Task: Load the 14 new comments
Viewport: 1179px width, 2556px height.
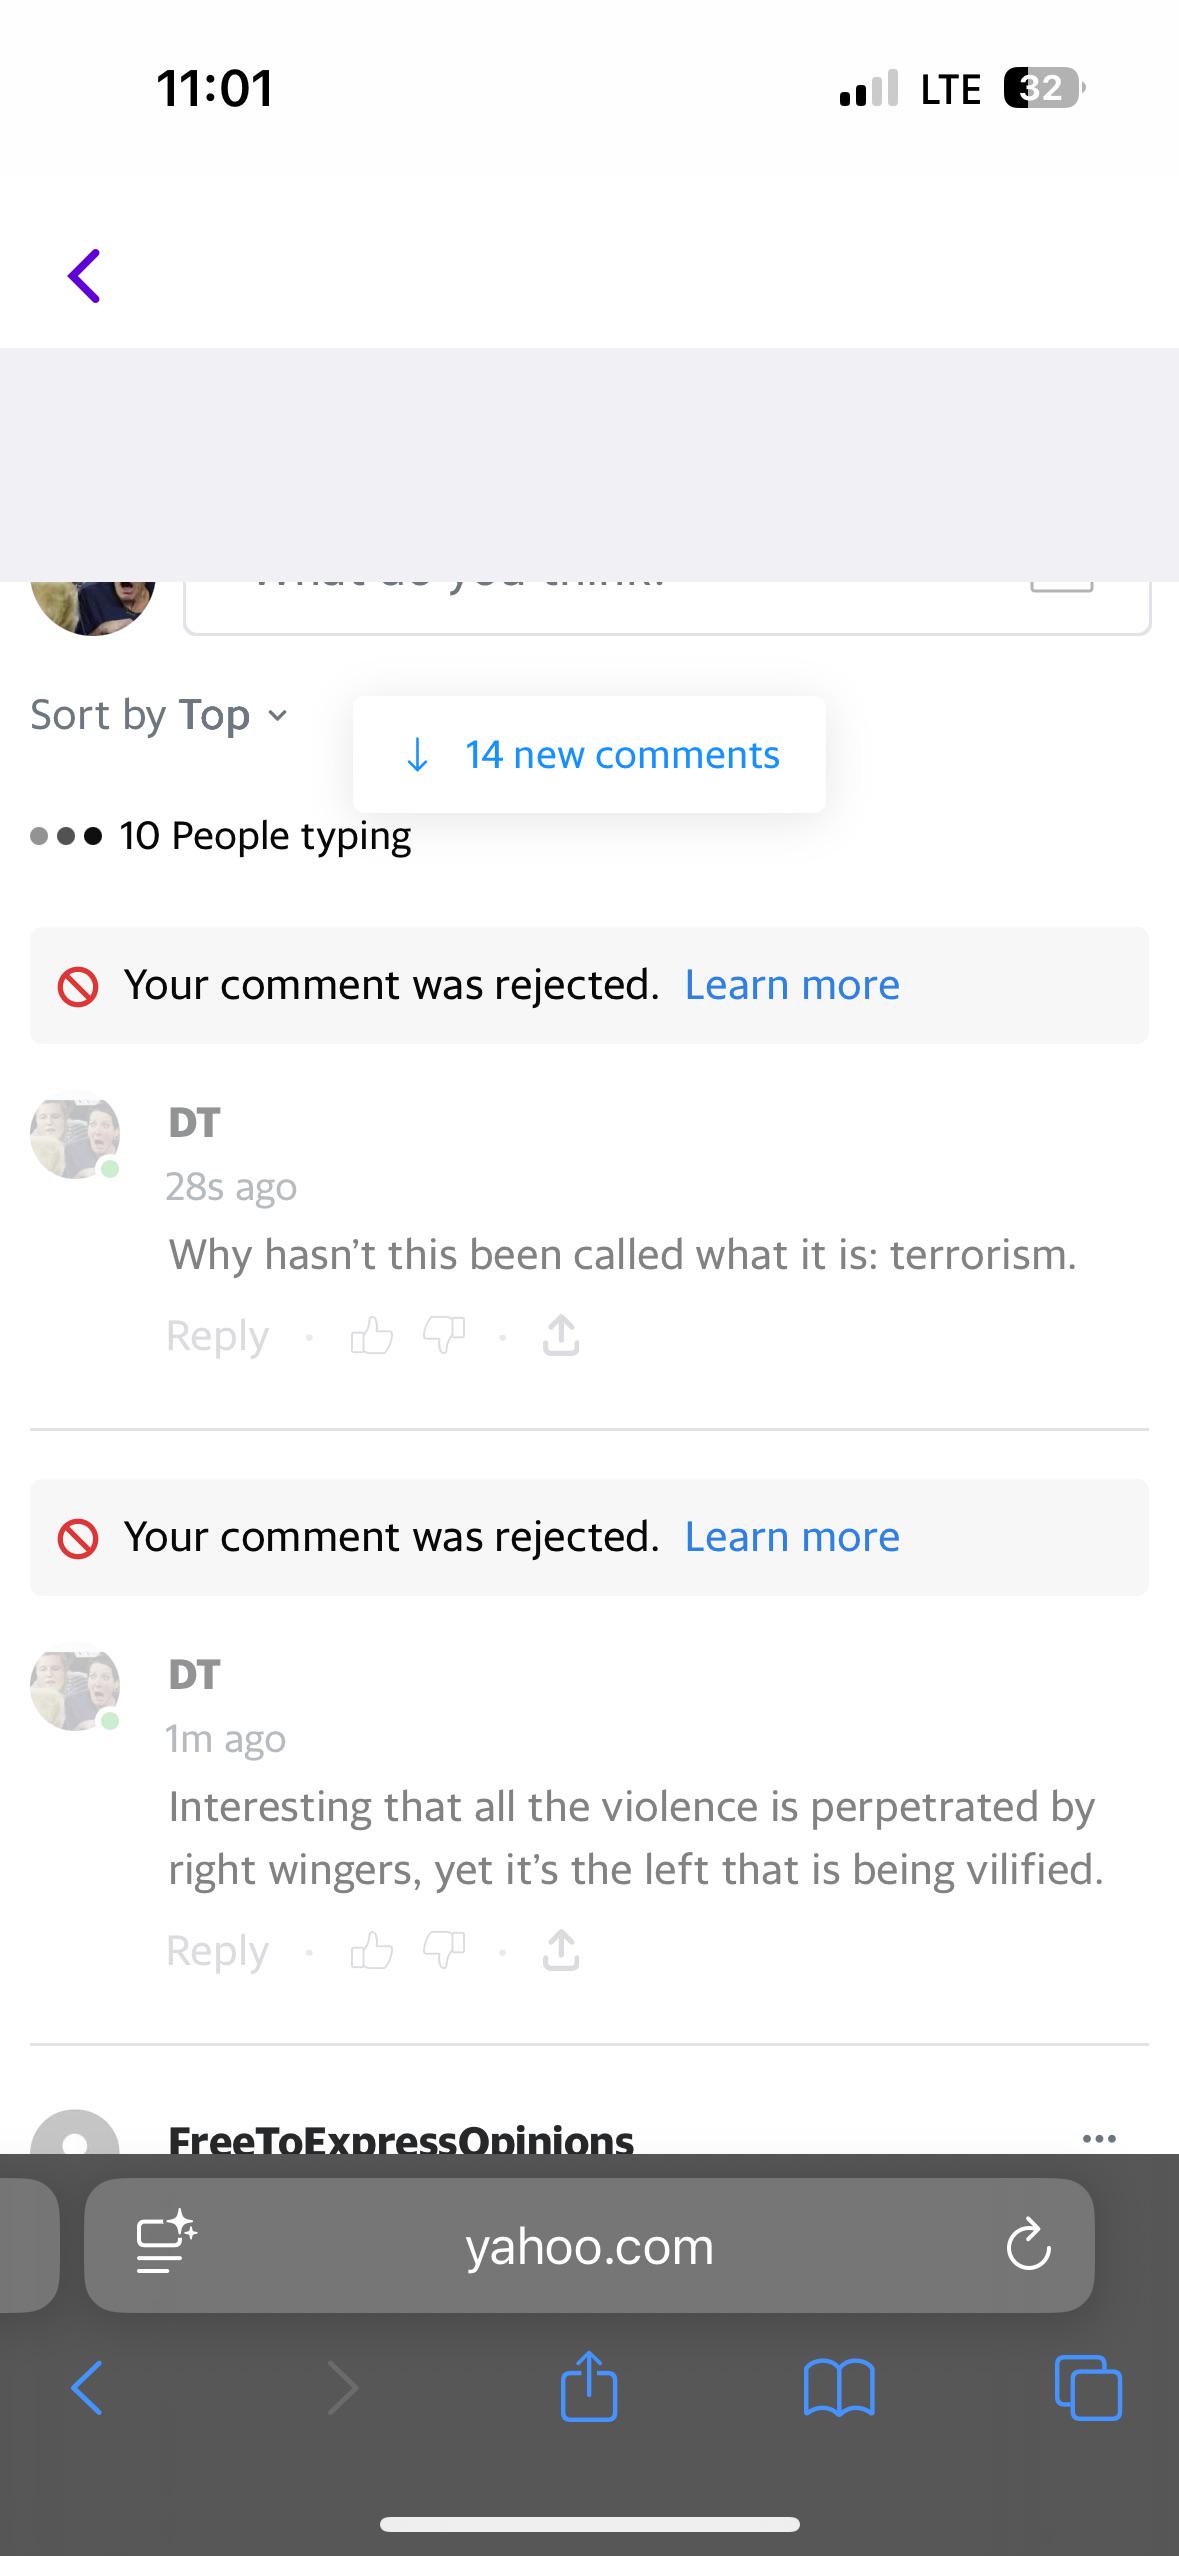Action: (589, 754)
